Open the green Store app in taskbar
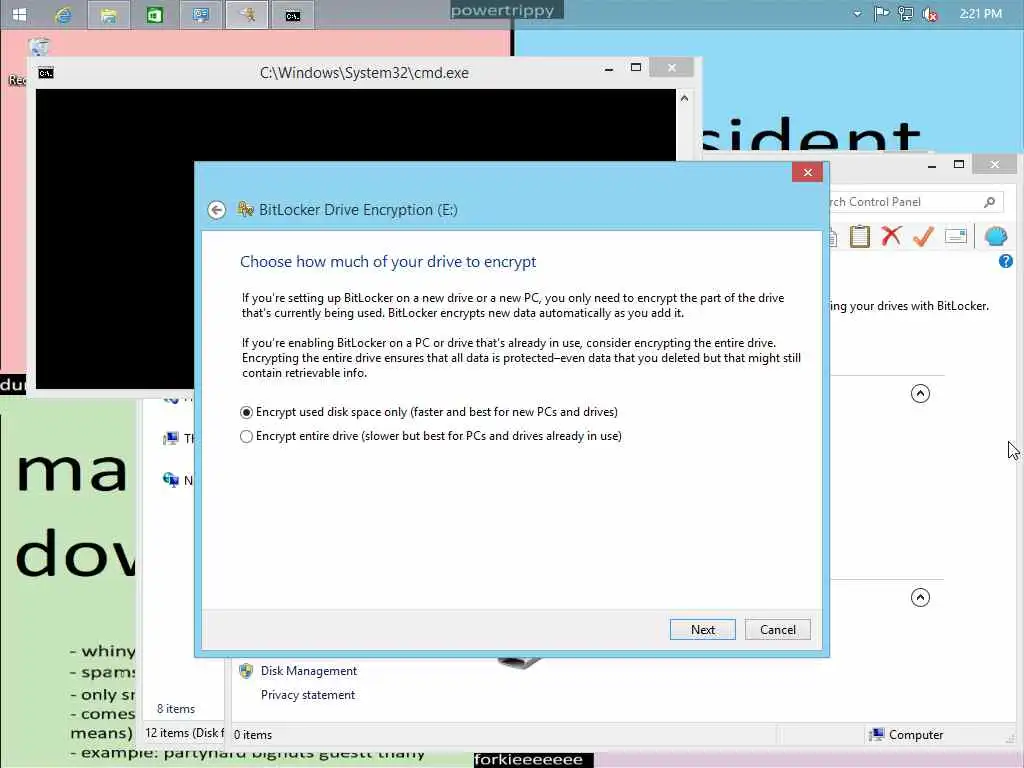Viewport: 1024px width, 768px height. (x=155, y=14)
